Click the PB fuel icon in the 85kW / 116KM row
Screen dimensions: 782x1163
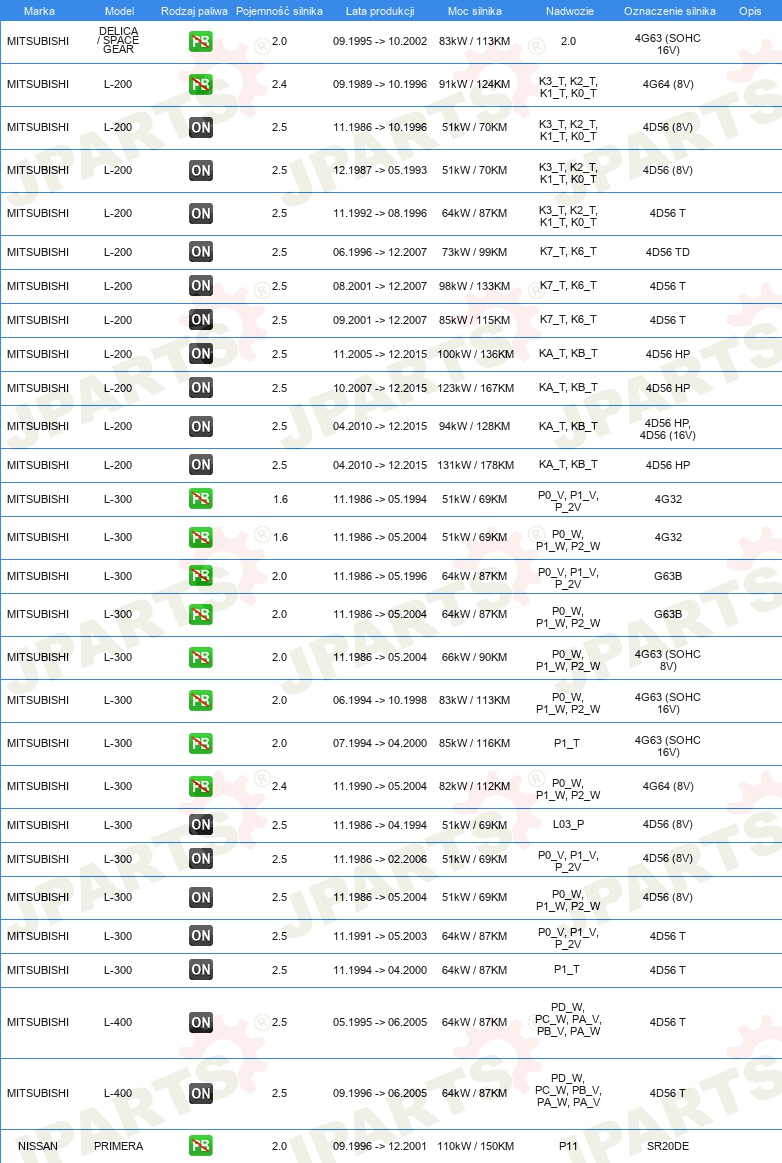pyautogui.click(x=200, y=743)
